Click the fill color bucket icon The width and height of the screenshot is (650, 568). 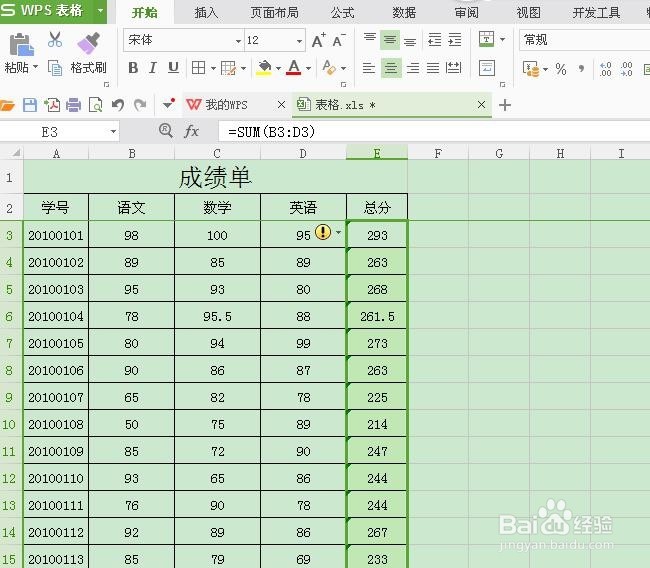[264, 68]
